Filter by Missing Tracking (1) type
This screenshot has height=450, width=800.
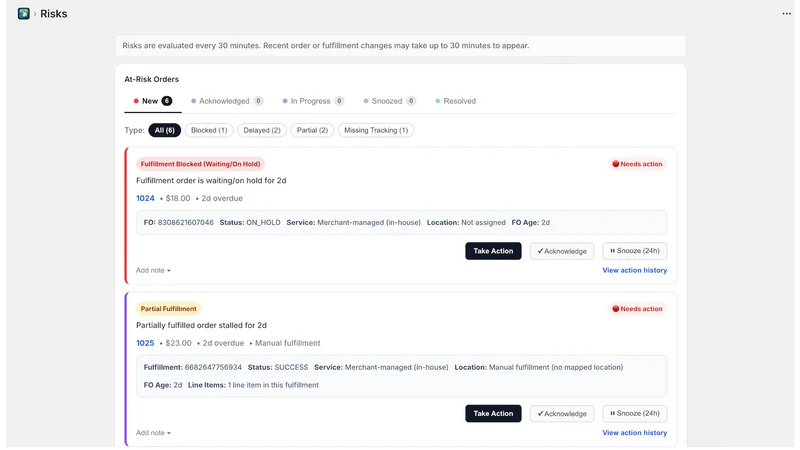376,130
